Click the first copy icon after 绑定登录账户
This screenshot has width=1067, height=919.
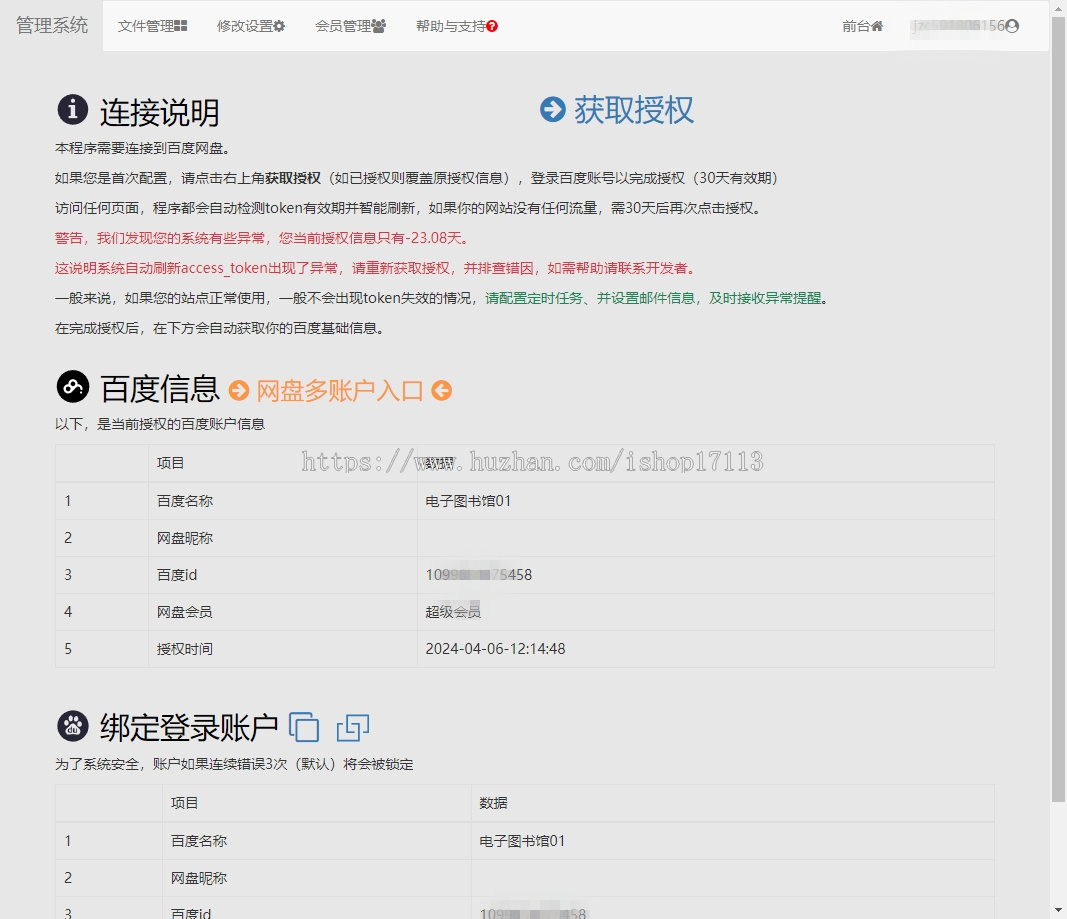[x=304, y=726]
